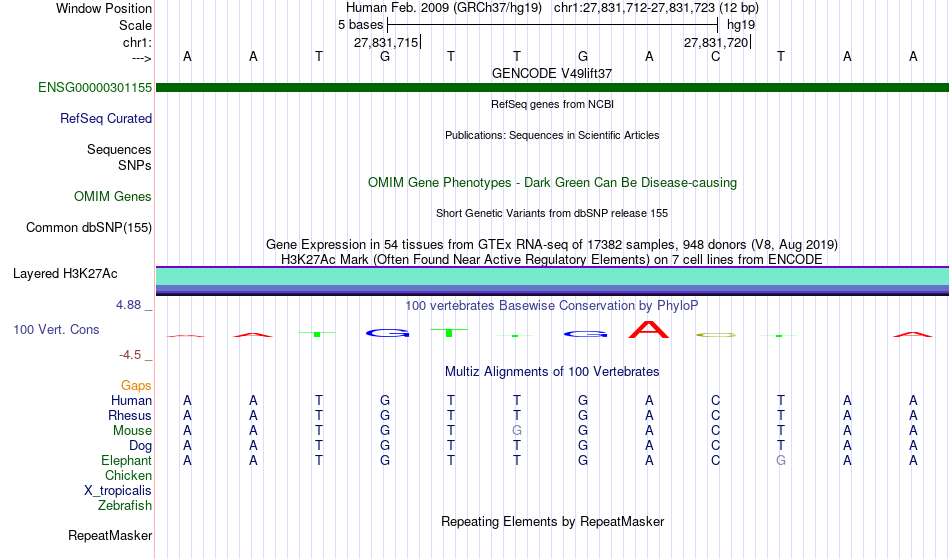Click the sequence direction arrow '--->'
950x559 pixels.
[141, 58]
